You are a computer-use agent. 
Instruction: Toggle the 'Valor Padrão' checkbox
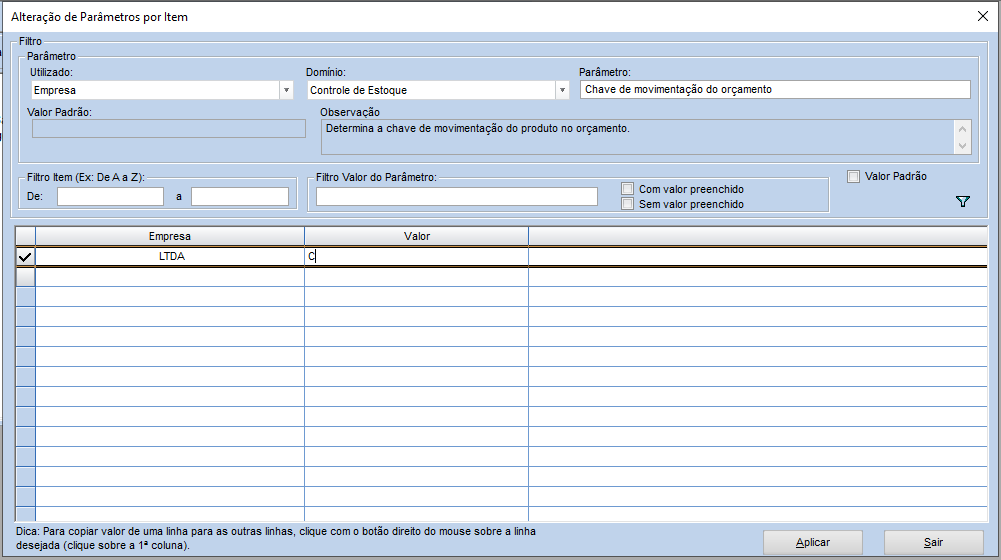point(854,177)
